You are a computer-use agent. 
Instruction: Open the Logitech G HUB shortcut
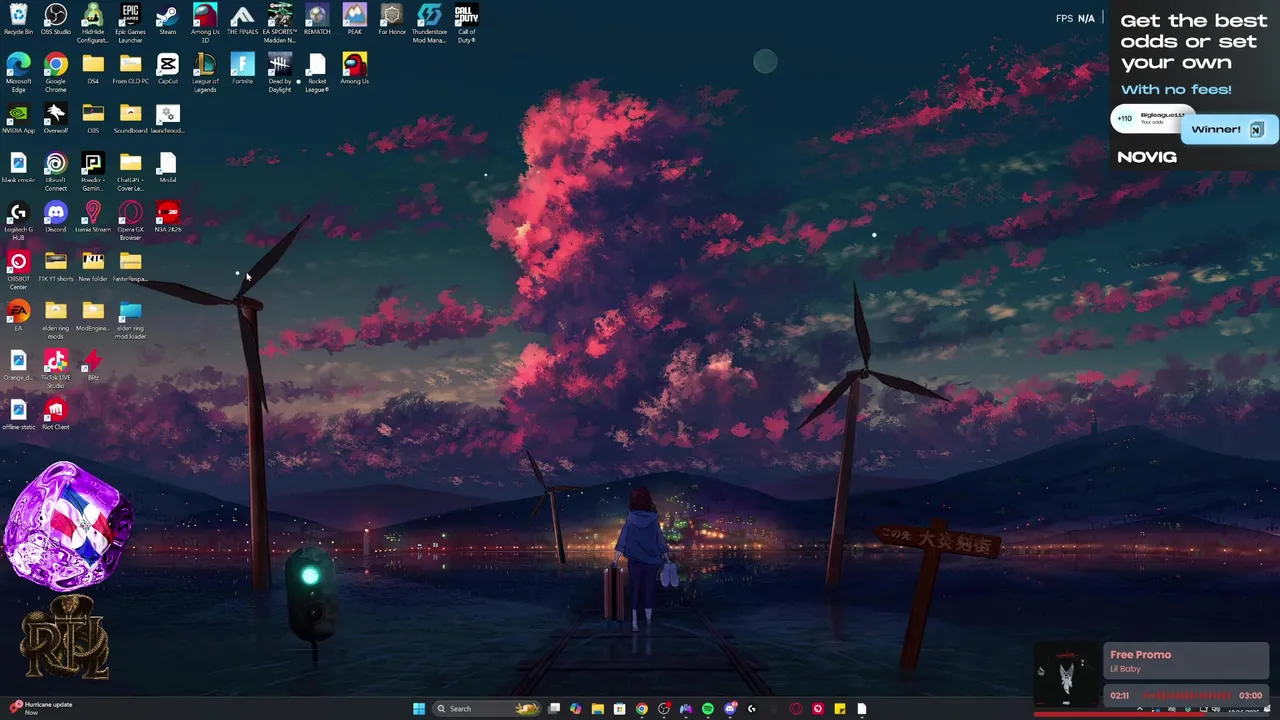pyautogui.click(x=18, y=222)
